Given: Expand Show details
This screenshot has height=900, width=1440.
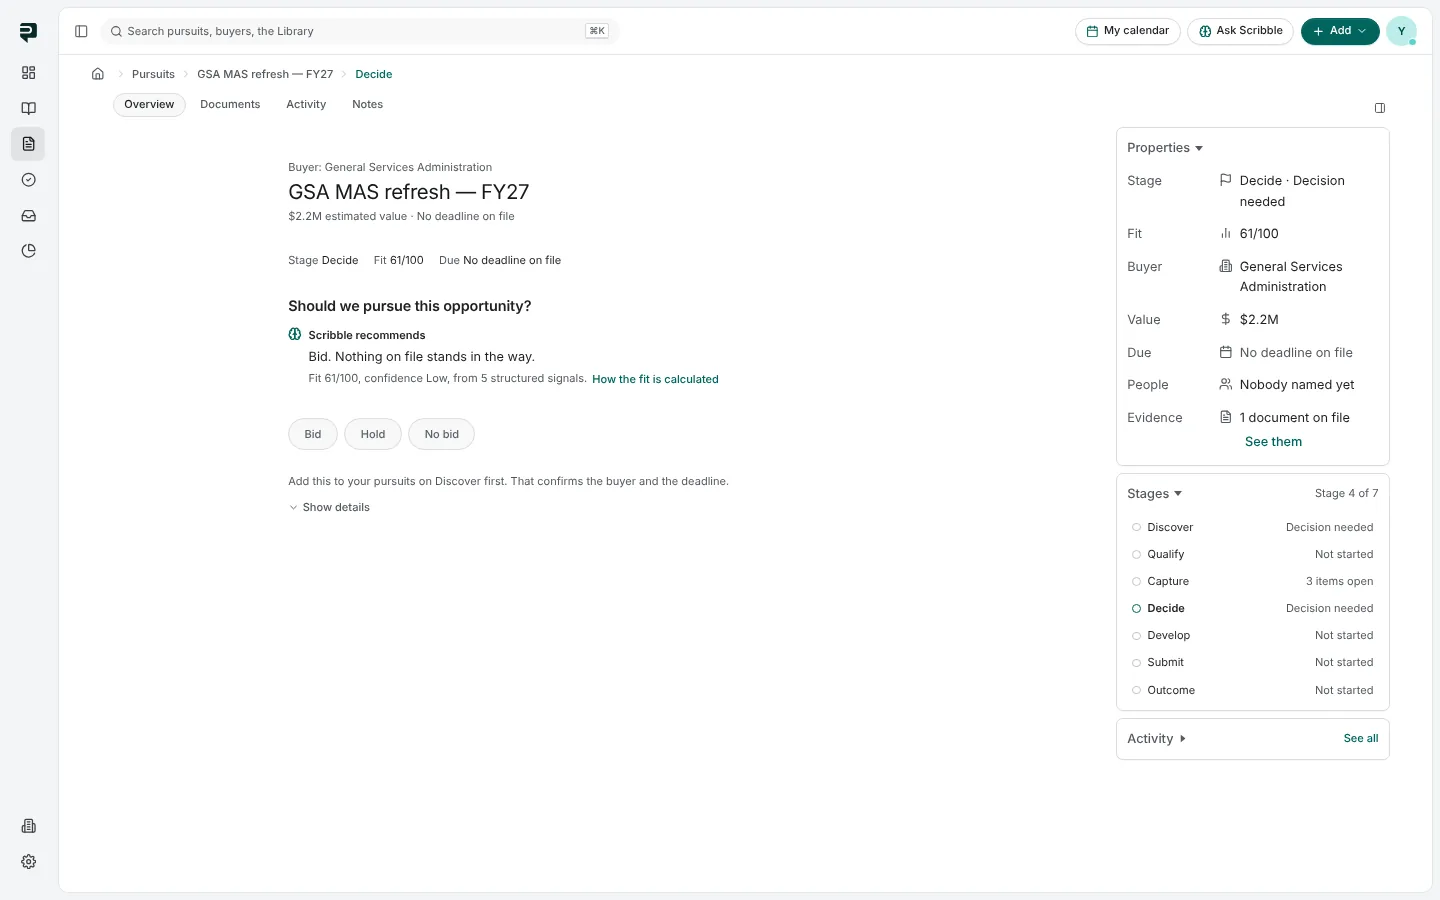Looking at the screenshot, I should click(x=329, y=507).
